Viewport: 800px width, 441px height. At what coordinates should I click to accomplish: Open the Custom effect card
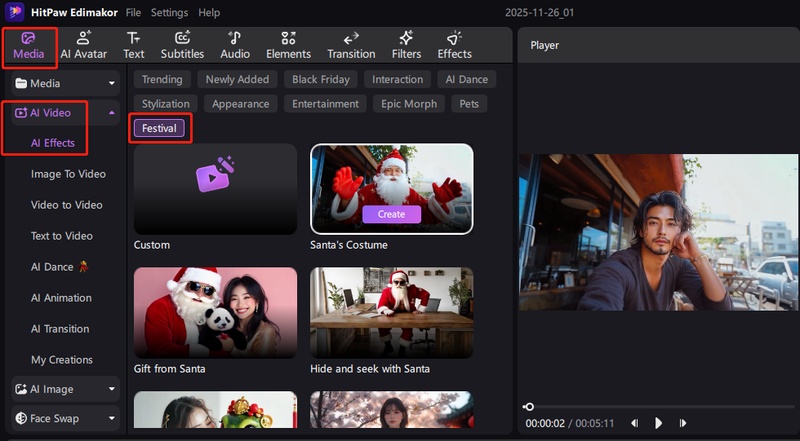[x=215, y=189]
